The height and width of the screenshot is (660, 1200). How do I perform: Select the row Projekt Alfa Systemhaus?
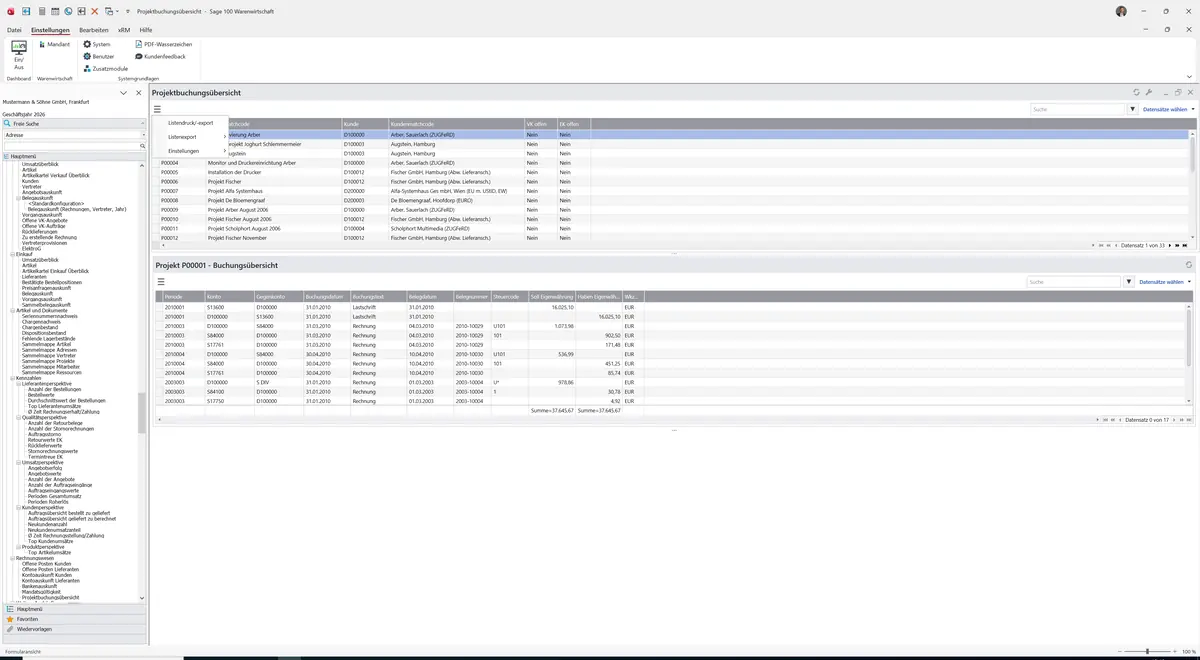[673, 191]
